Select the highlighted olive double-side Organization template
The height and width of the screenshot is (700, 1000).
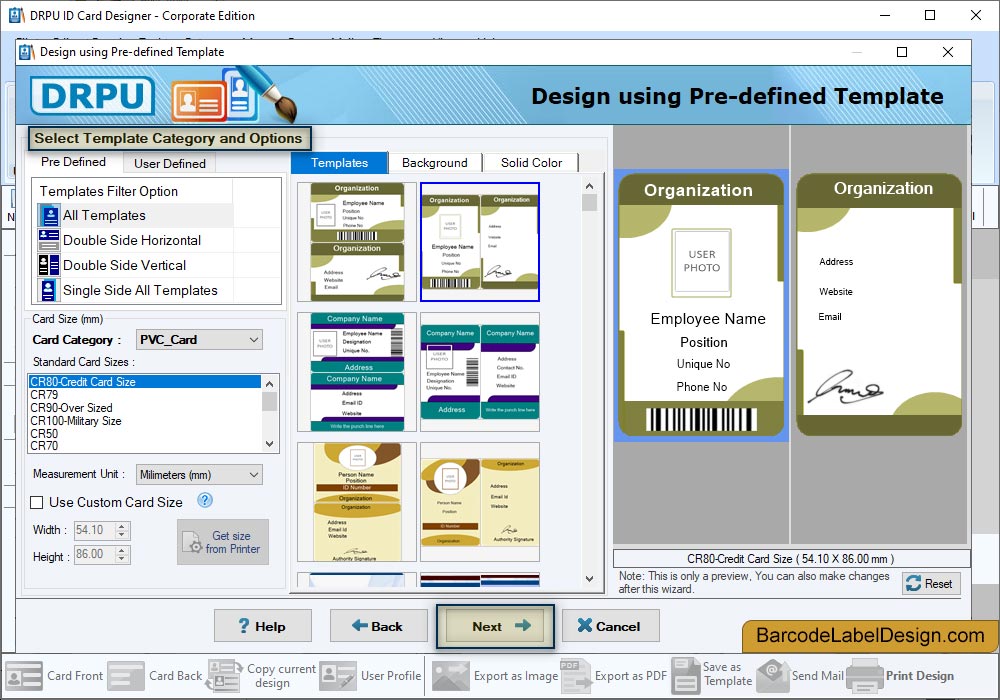[480, 242]
